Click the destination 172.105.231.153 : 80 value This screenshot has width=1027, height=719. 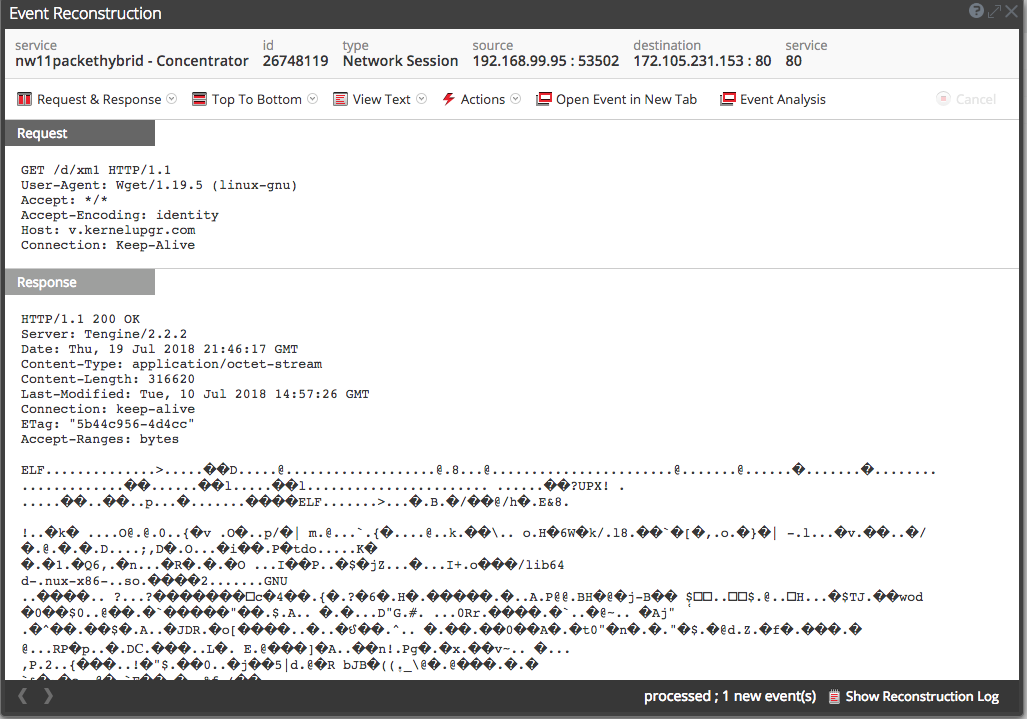(702, 62)
